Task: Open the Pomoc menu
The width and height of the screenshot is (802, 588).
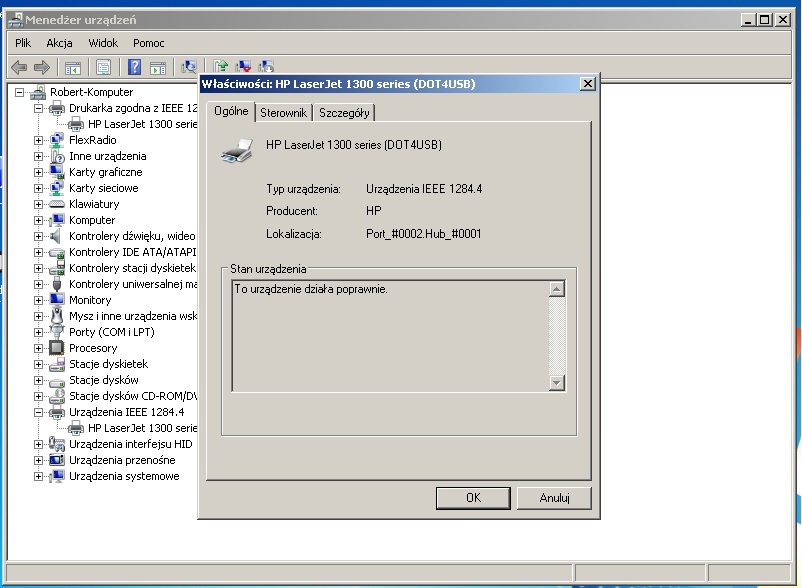Action: pyautogui.click(x=148, y=43)
